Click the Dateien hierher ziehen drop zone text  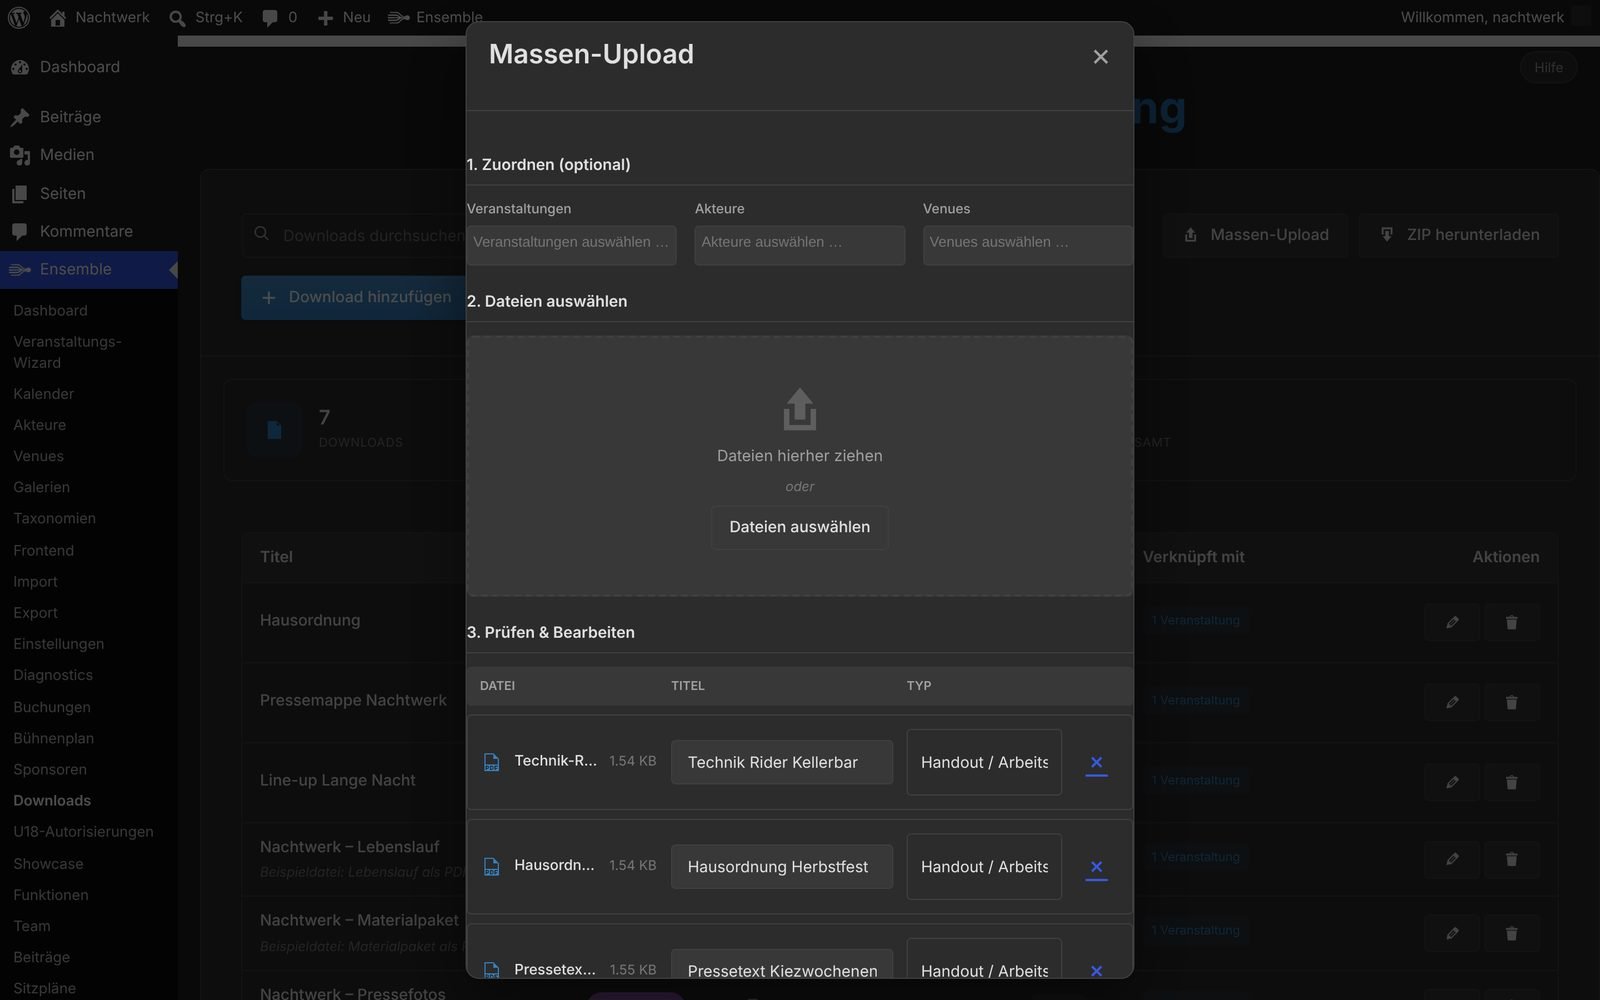coord(799,456)
